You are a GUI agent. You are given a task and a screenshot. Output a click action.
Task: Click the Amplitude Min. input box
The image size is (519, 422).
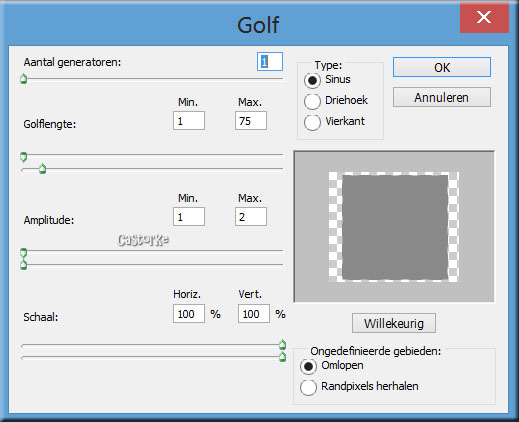pyautogui.click(x=189, y=217)
